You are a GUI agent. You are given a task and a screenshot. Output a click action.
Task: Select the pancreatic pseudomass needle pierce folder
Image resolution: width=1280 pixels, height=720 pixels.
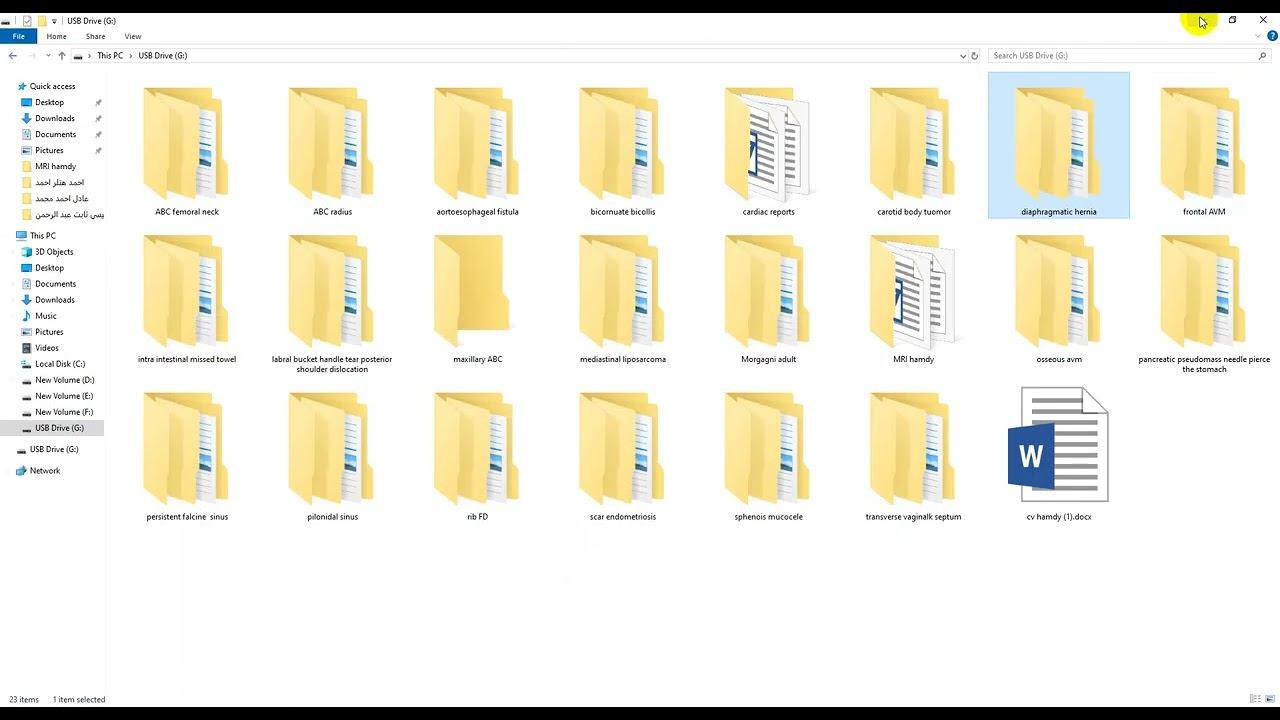1204,305
